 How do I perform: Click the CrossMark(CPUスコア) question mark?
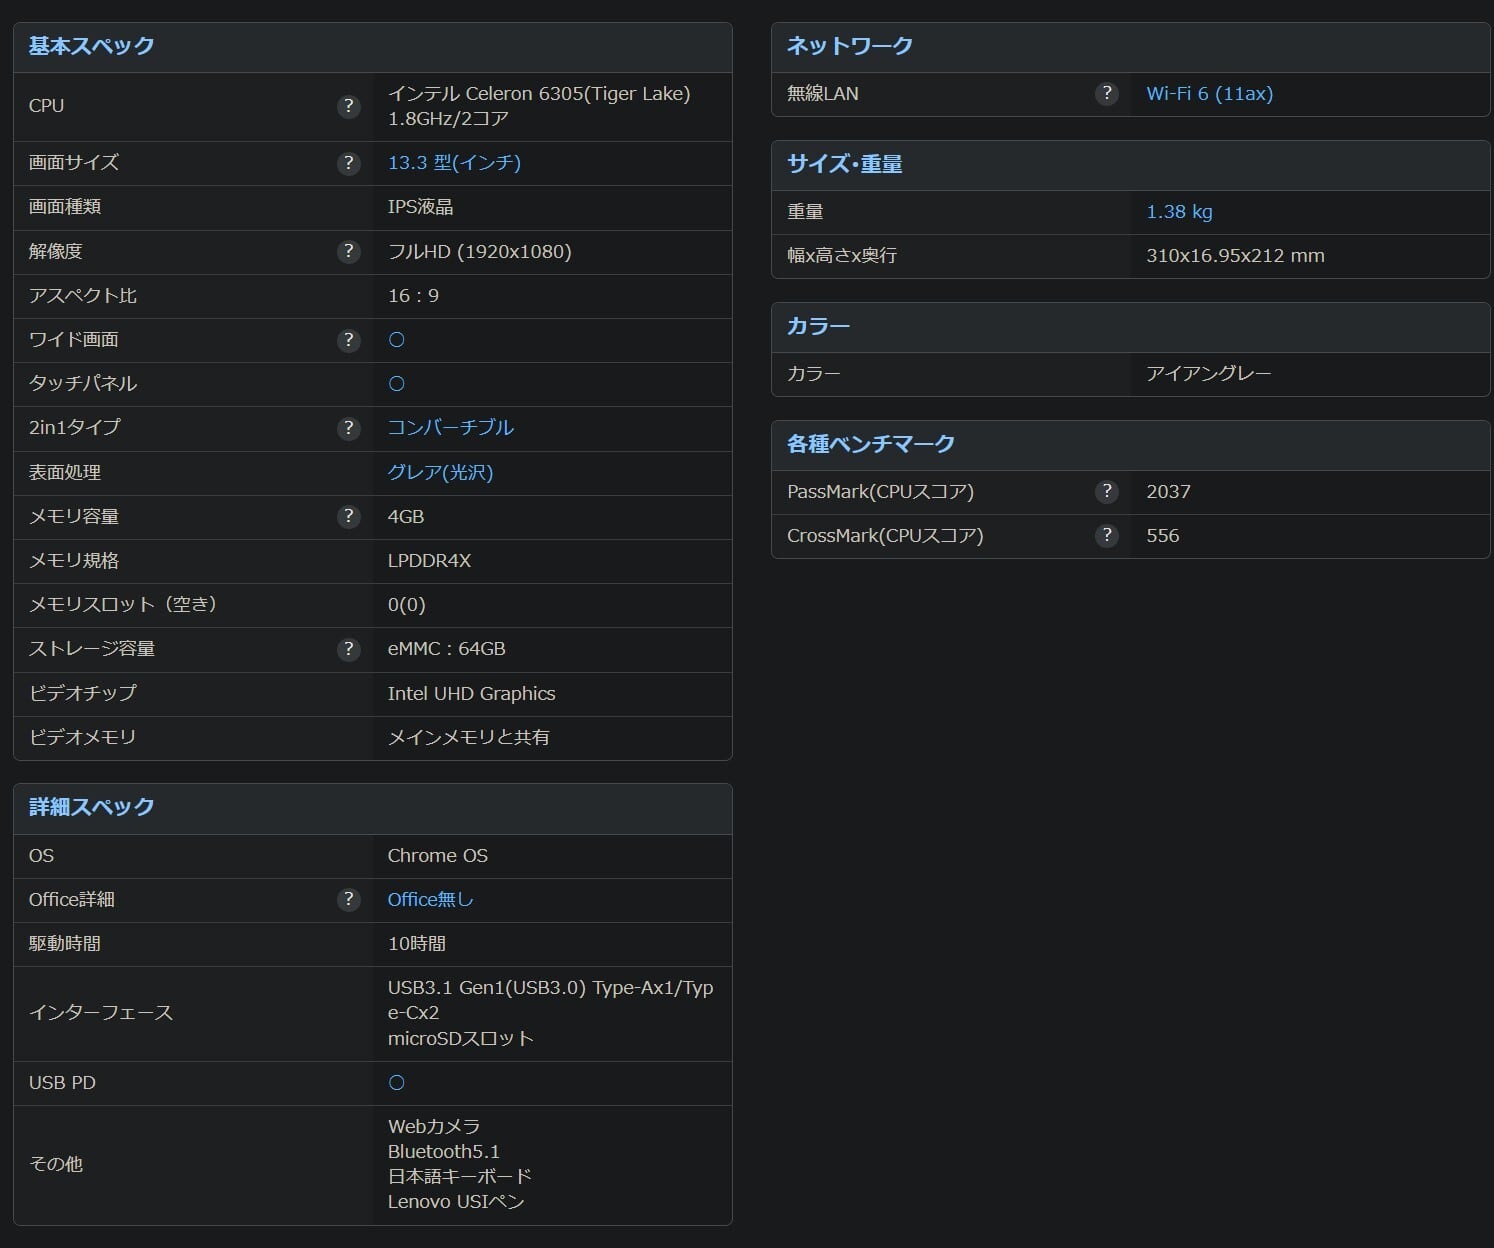(x=1106, y=535)
